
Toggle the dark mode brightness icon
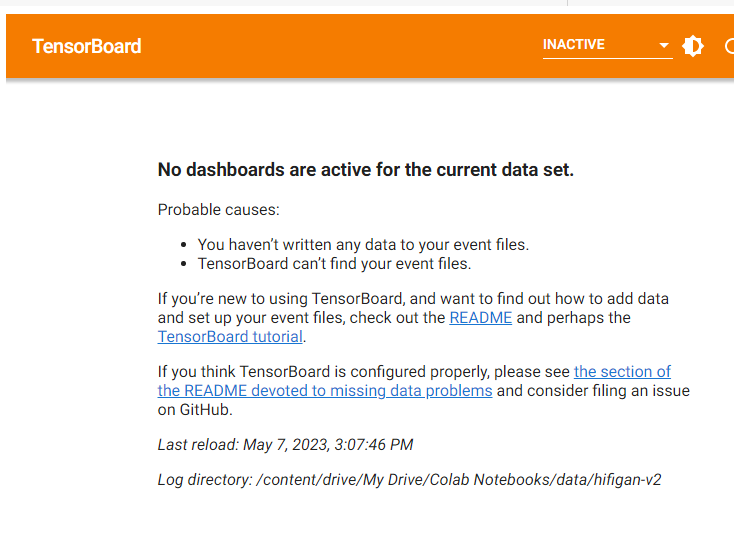[693, 46]
